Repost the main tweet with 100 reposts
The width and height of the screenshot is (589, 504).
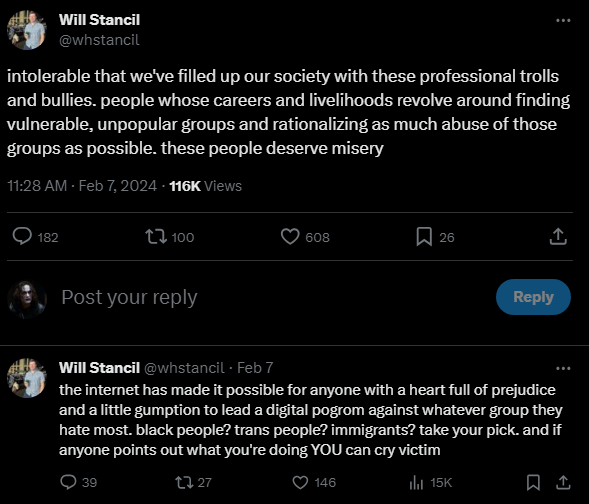[x=156, y=237]
